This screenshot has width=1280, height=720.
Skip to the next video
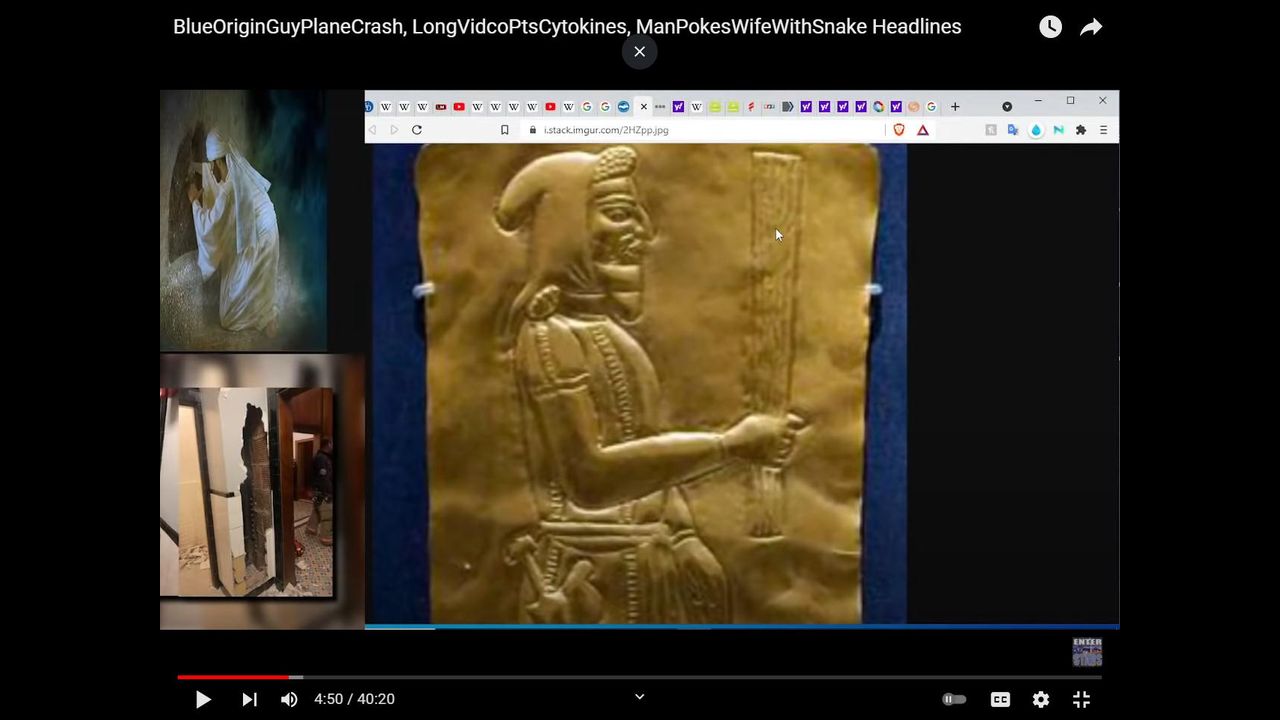coord(249,699)
